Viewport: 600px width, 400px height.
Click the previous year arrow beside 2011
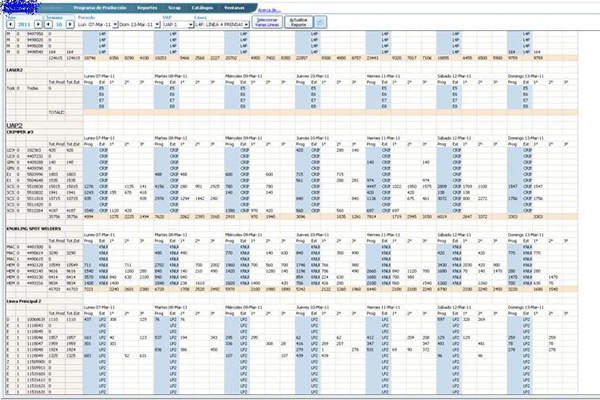coord(7,21)
